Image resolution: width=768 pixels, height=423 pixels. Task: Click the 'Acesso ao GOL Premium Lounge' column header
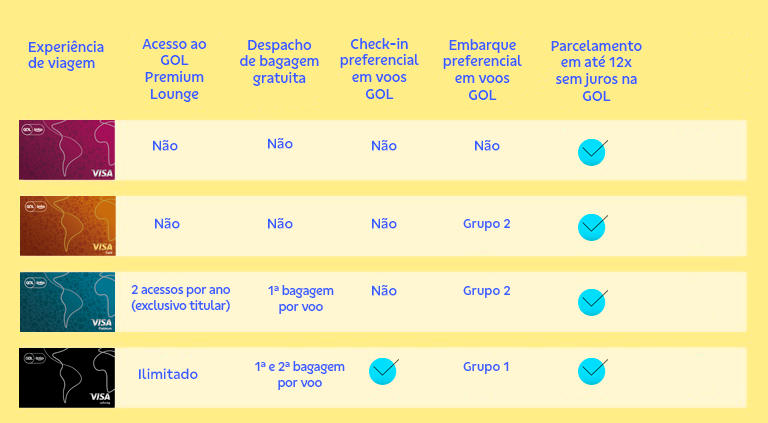point(174,69)
